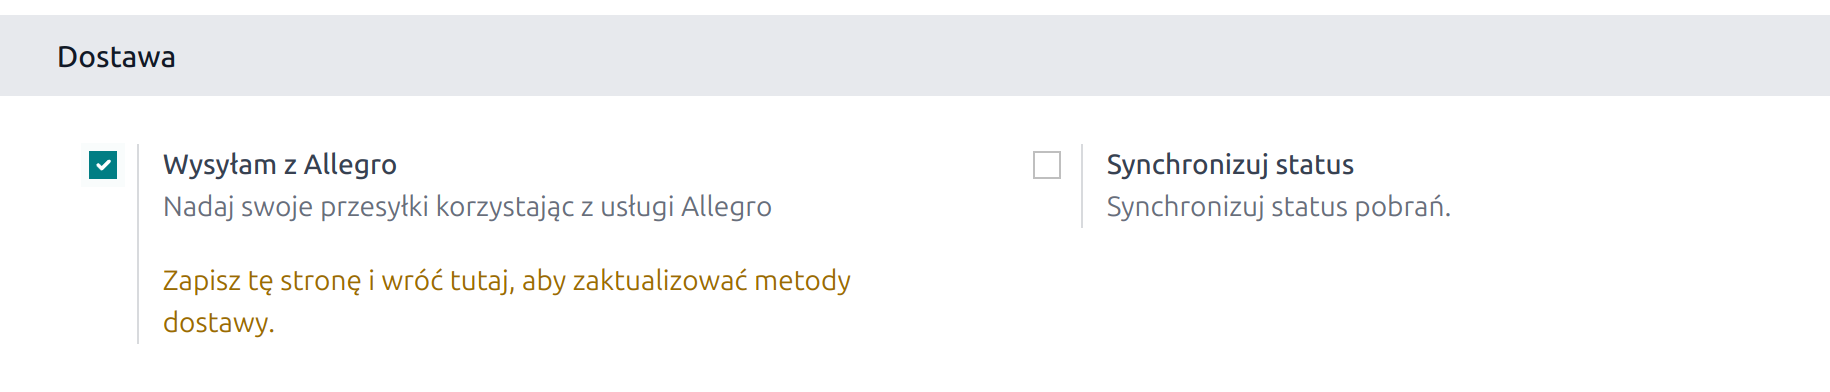Uncheck the Wysyłam z Allegro checkbox
1830x392 pixels.
[x=103, y=165]
